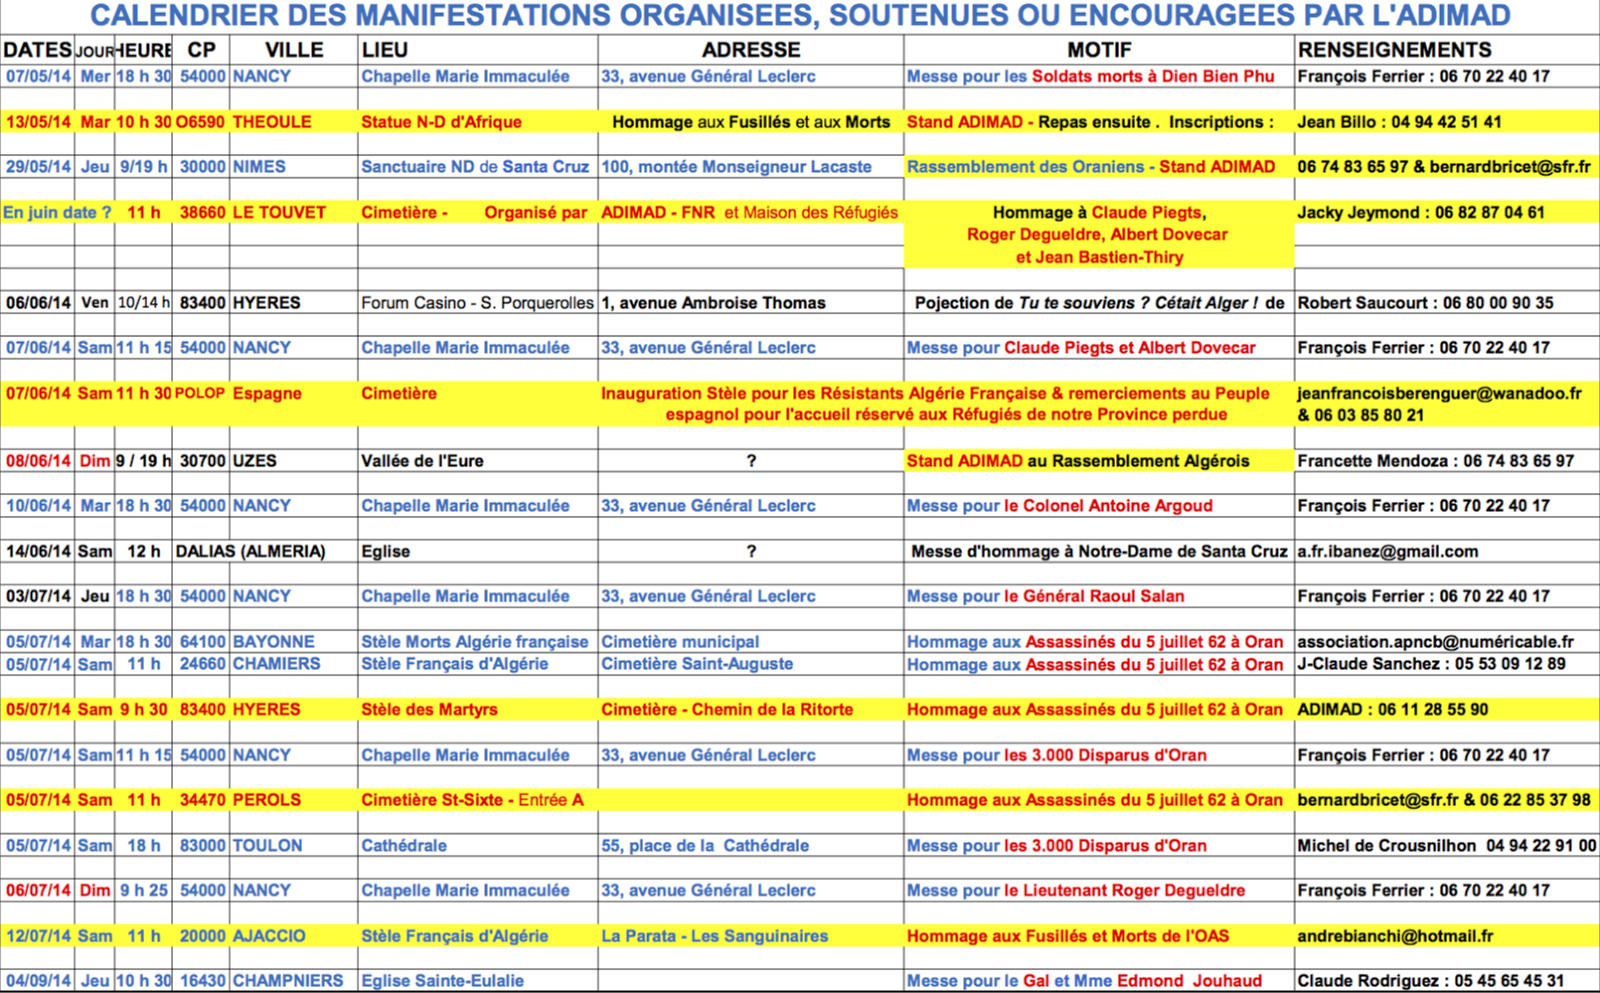The width and height of the screenshot is (1600, 993).
Task: Click the city cell CHAMPNIERS
Action: click(x=288, y=981)
